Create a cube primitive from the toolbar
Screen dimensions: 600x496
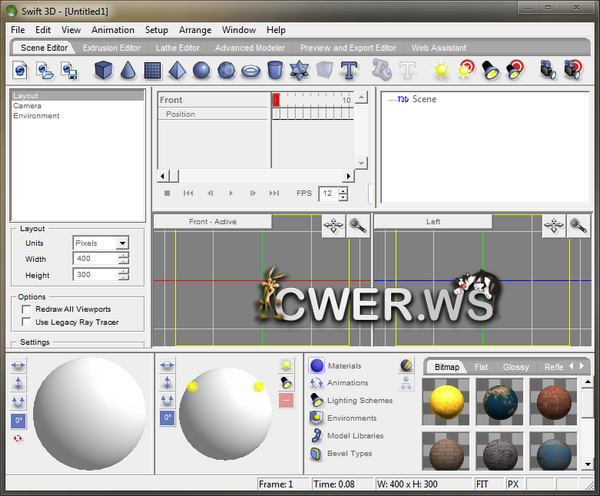click(x=102, y=70)
